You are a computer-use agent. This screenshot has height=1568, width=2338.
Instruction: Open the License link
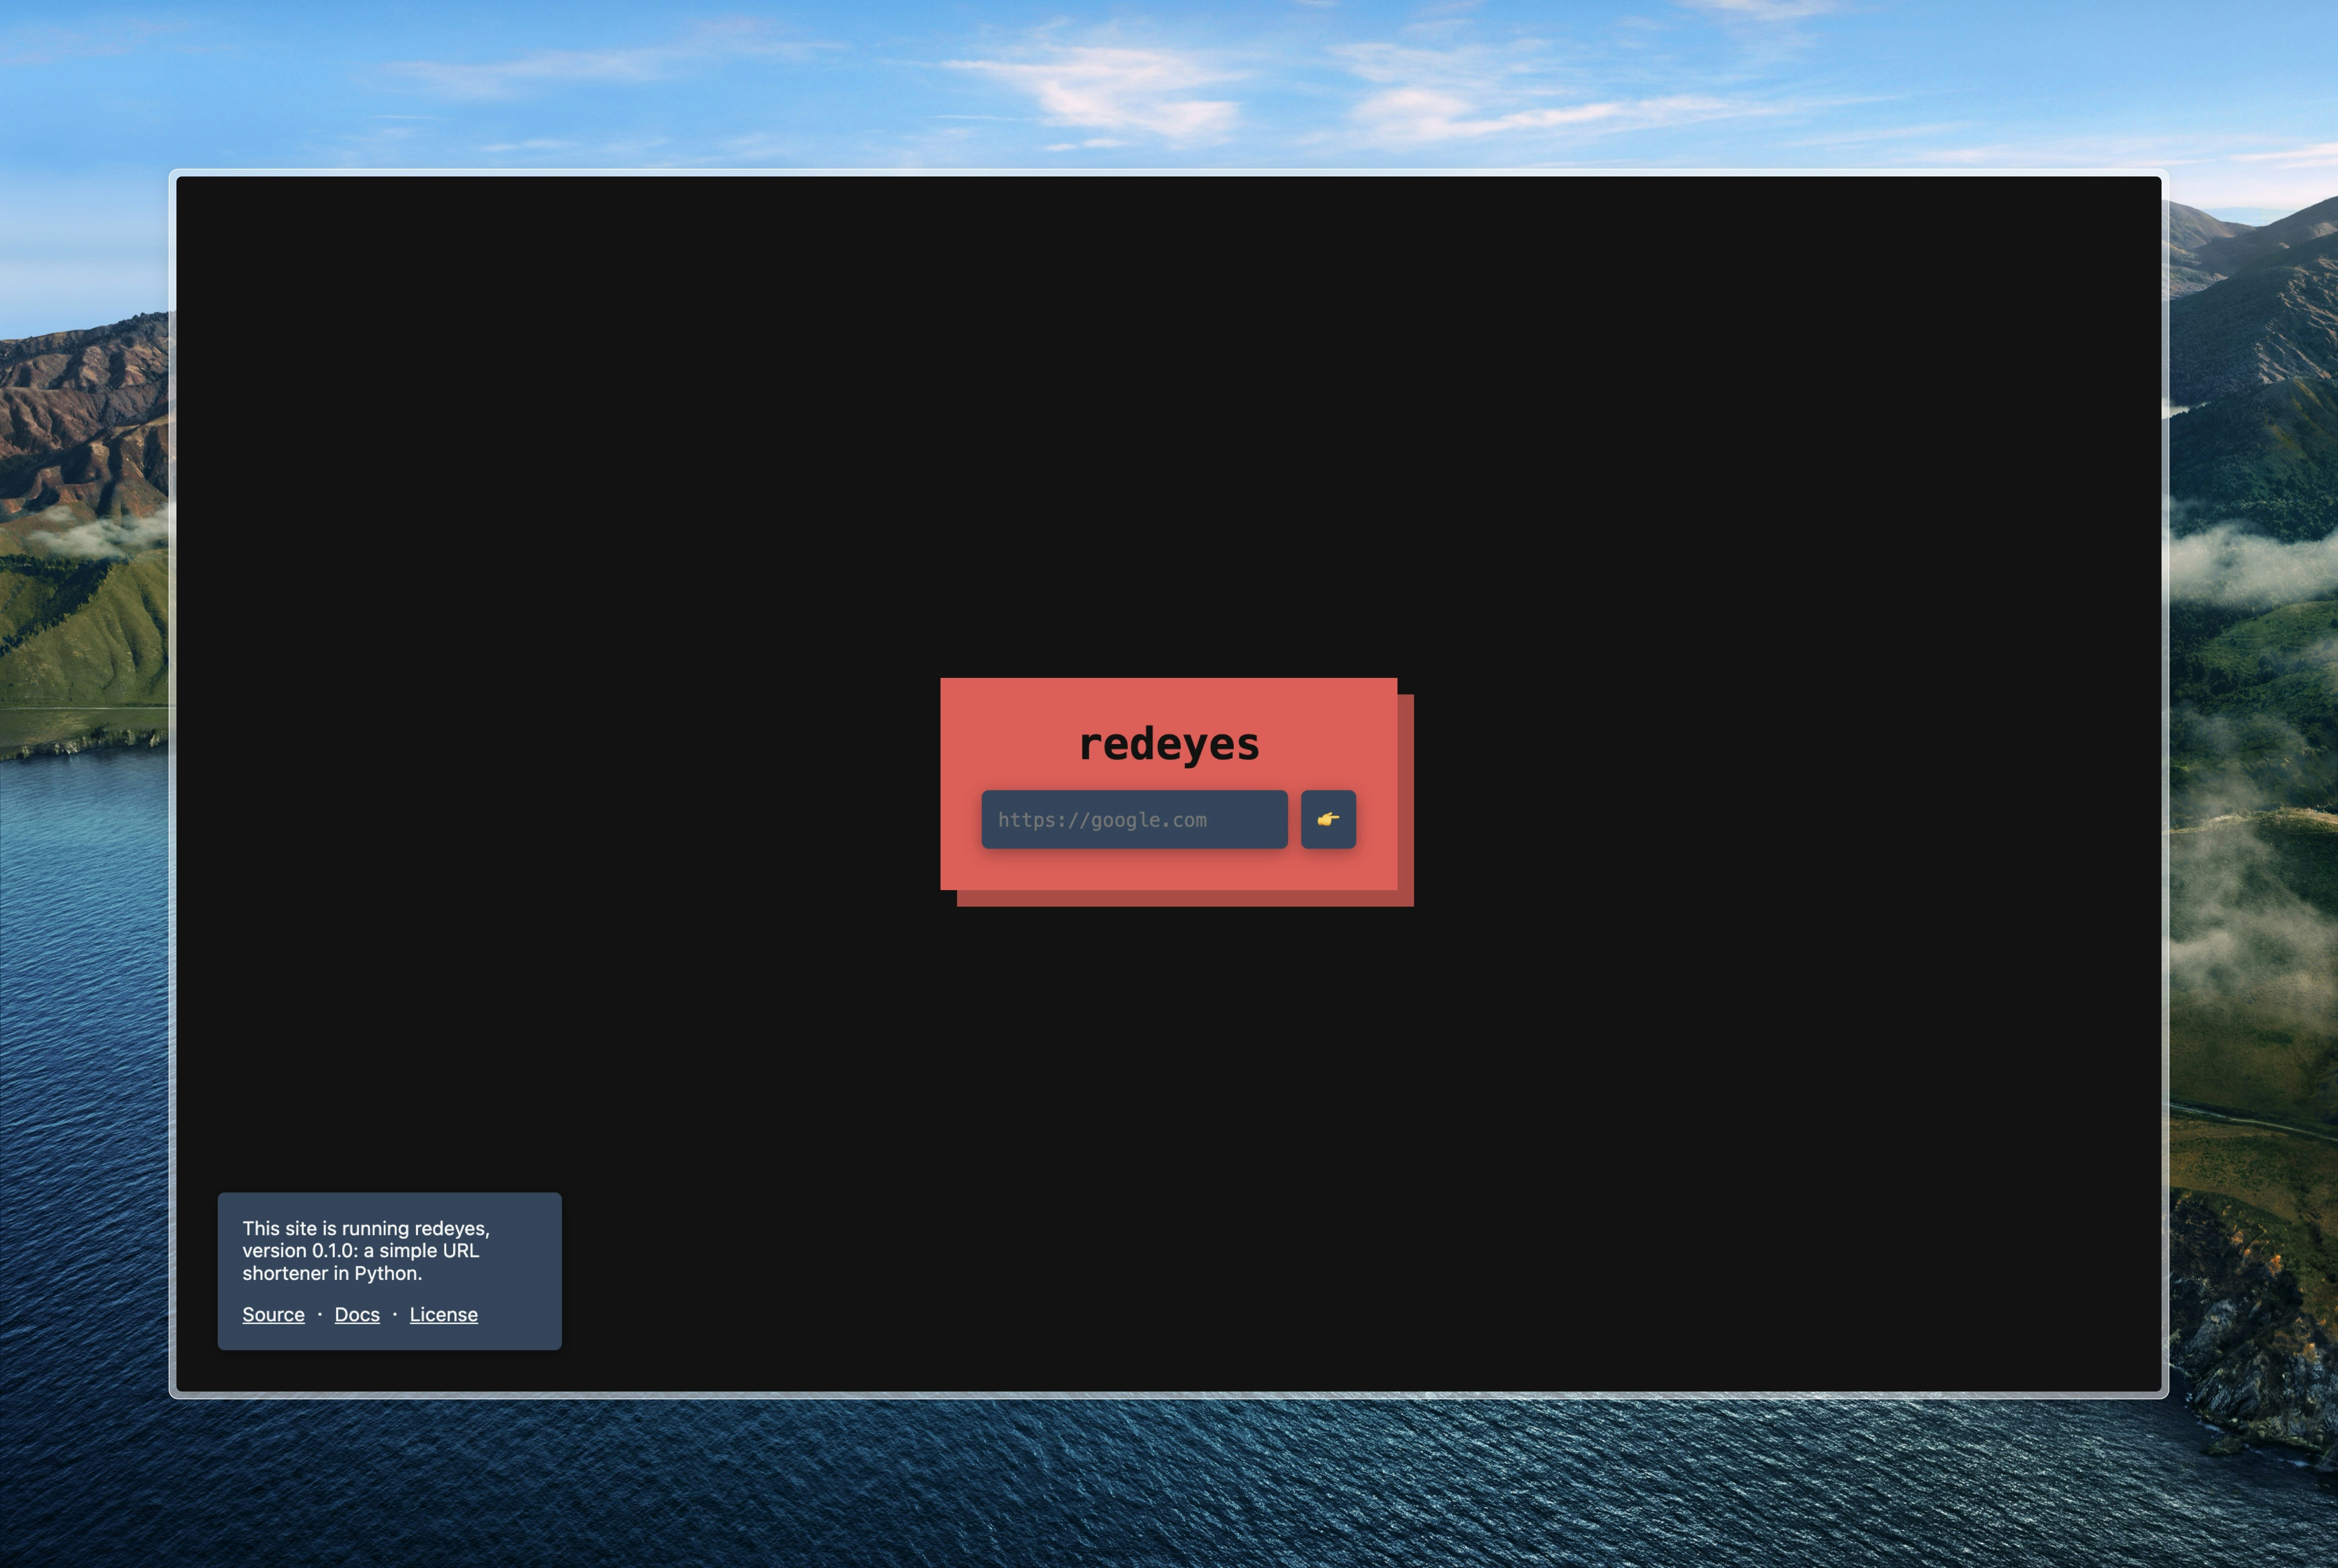pos(443,1314)
